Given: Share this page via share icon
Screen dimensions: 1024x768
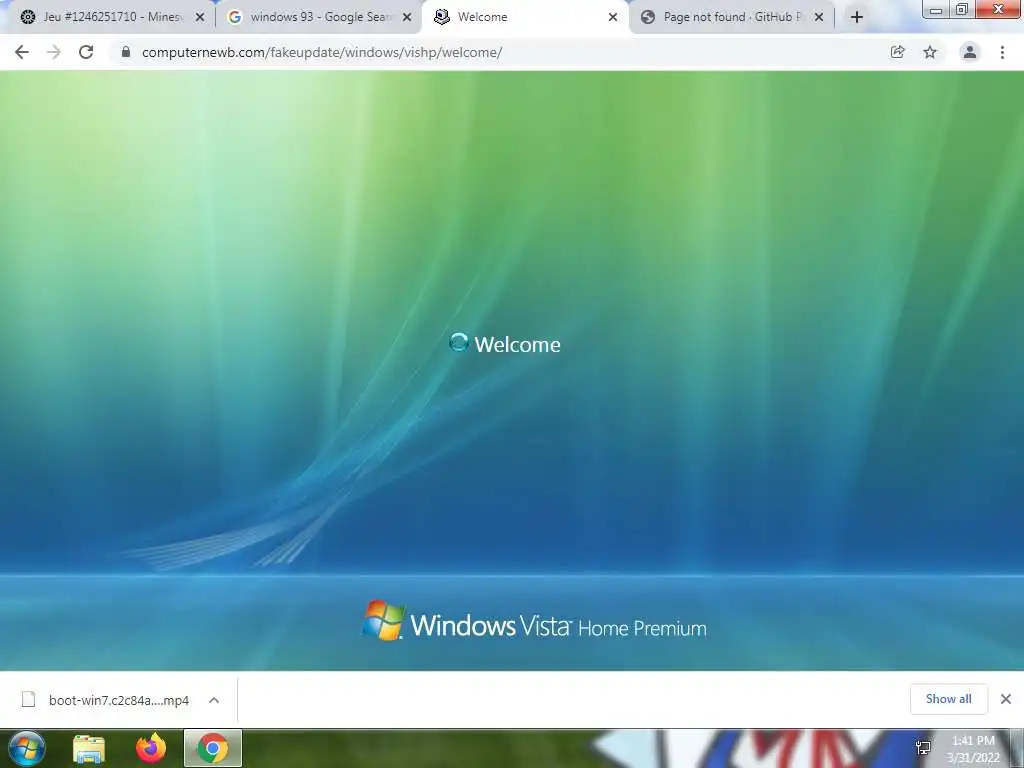Looking at the screenshot, I should tap(898, 52).
